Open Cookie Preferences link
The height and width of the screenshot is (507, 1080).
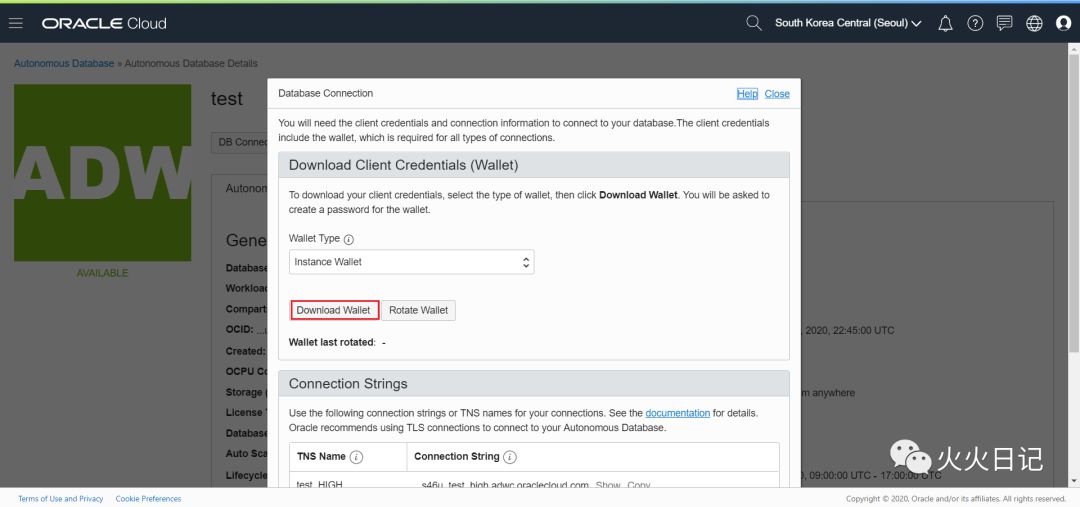148,499
